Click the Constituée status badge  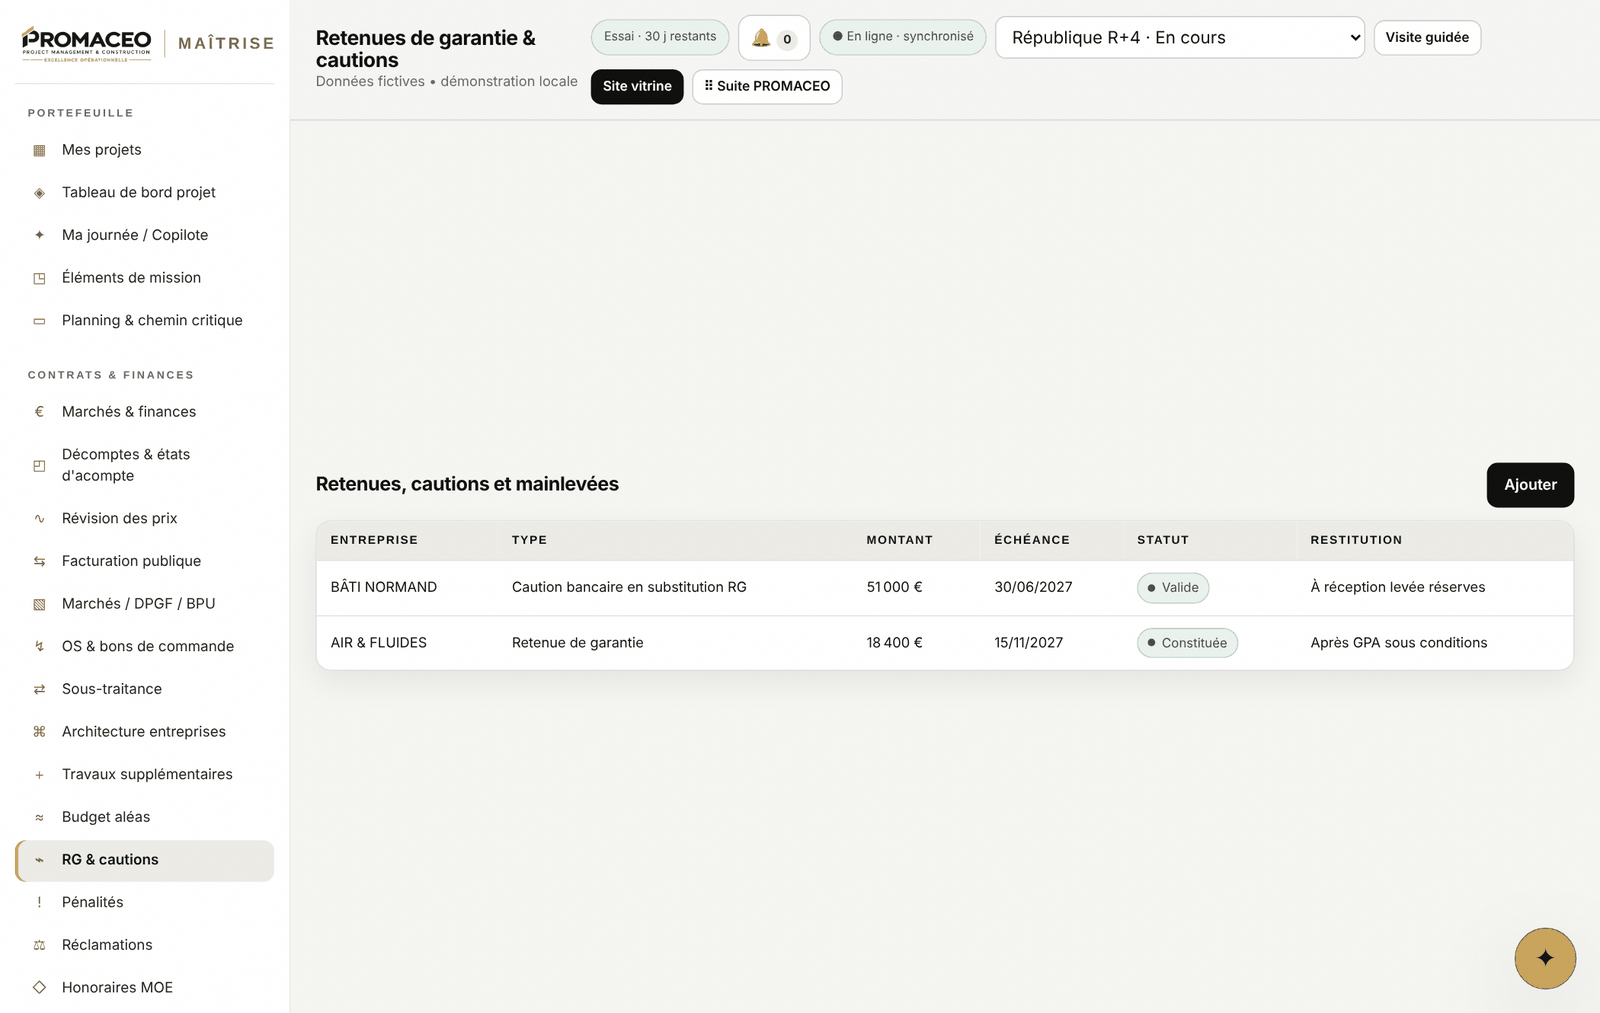click(x=1187, y=643)
